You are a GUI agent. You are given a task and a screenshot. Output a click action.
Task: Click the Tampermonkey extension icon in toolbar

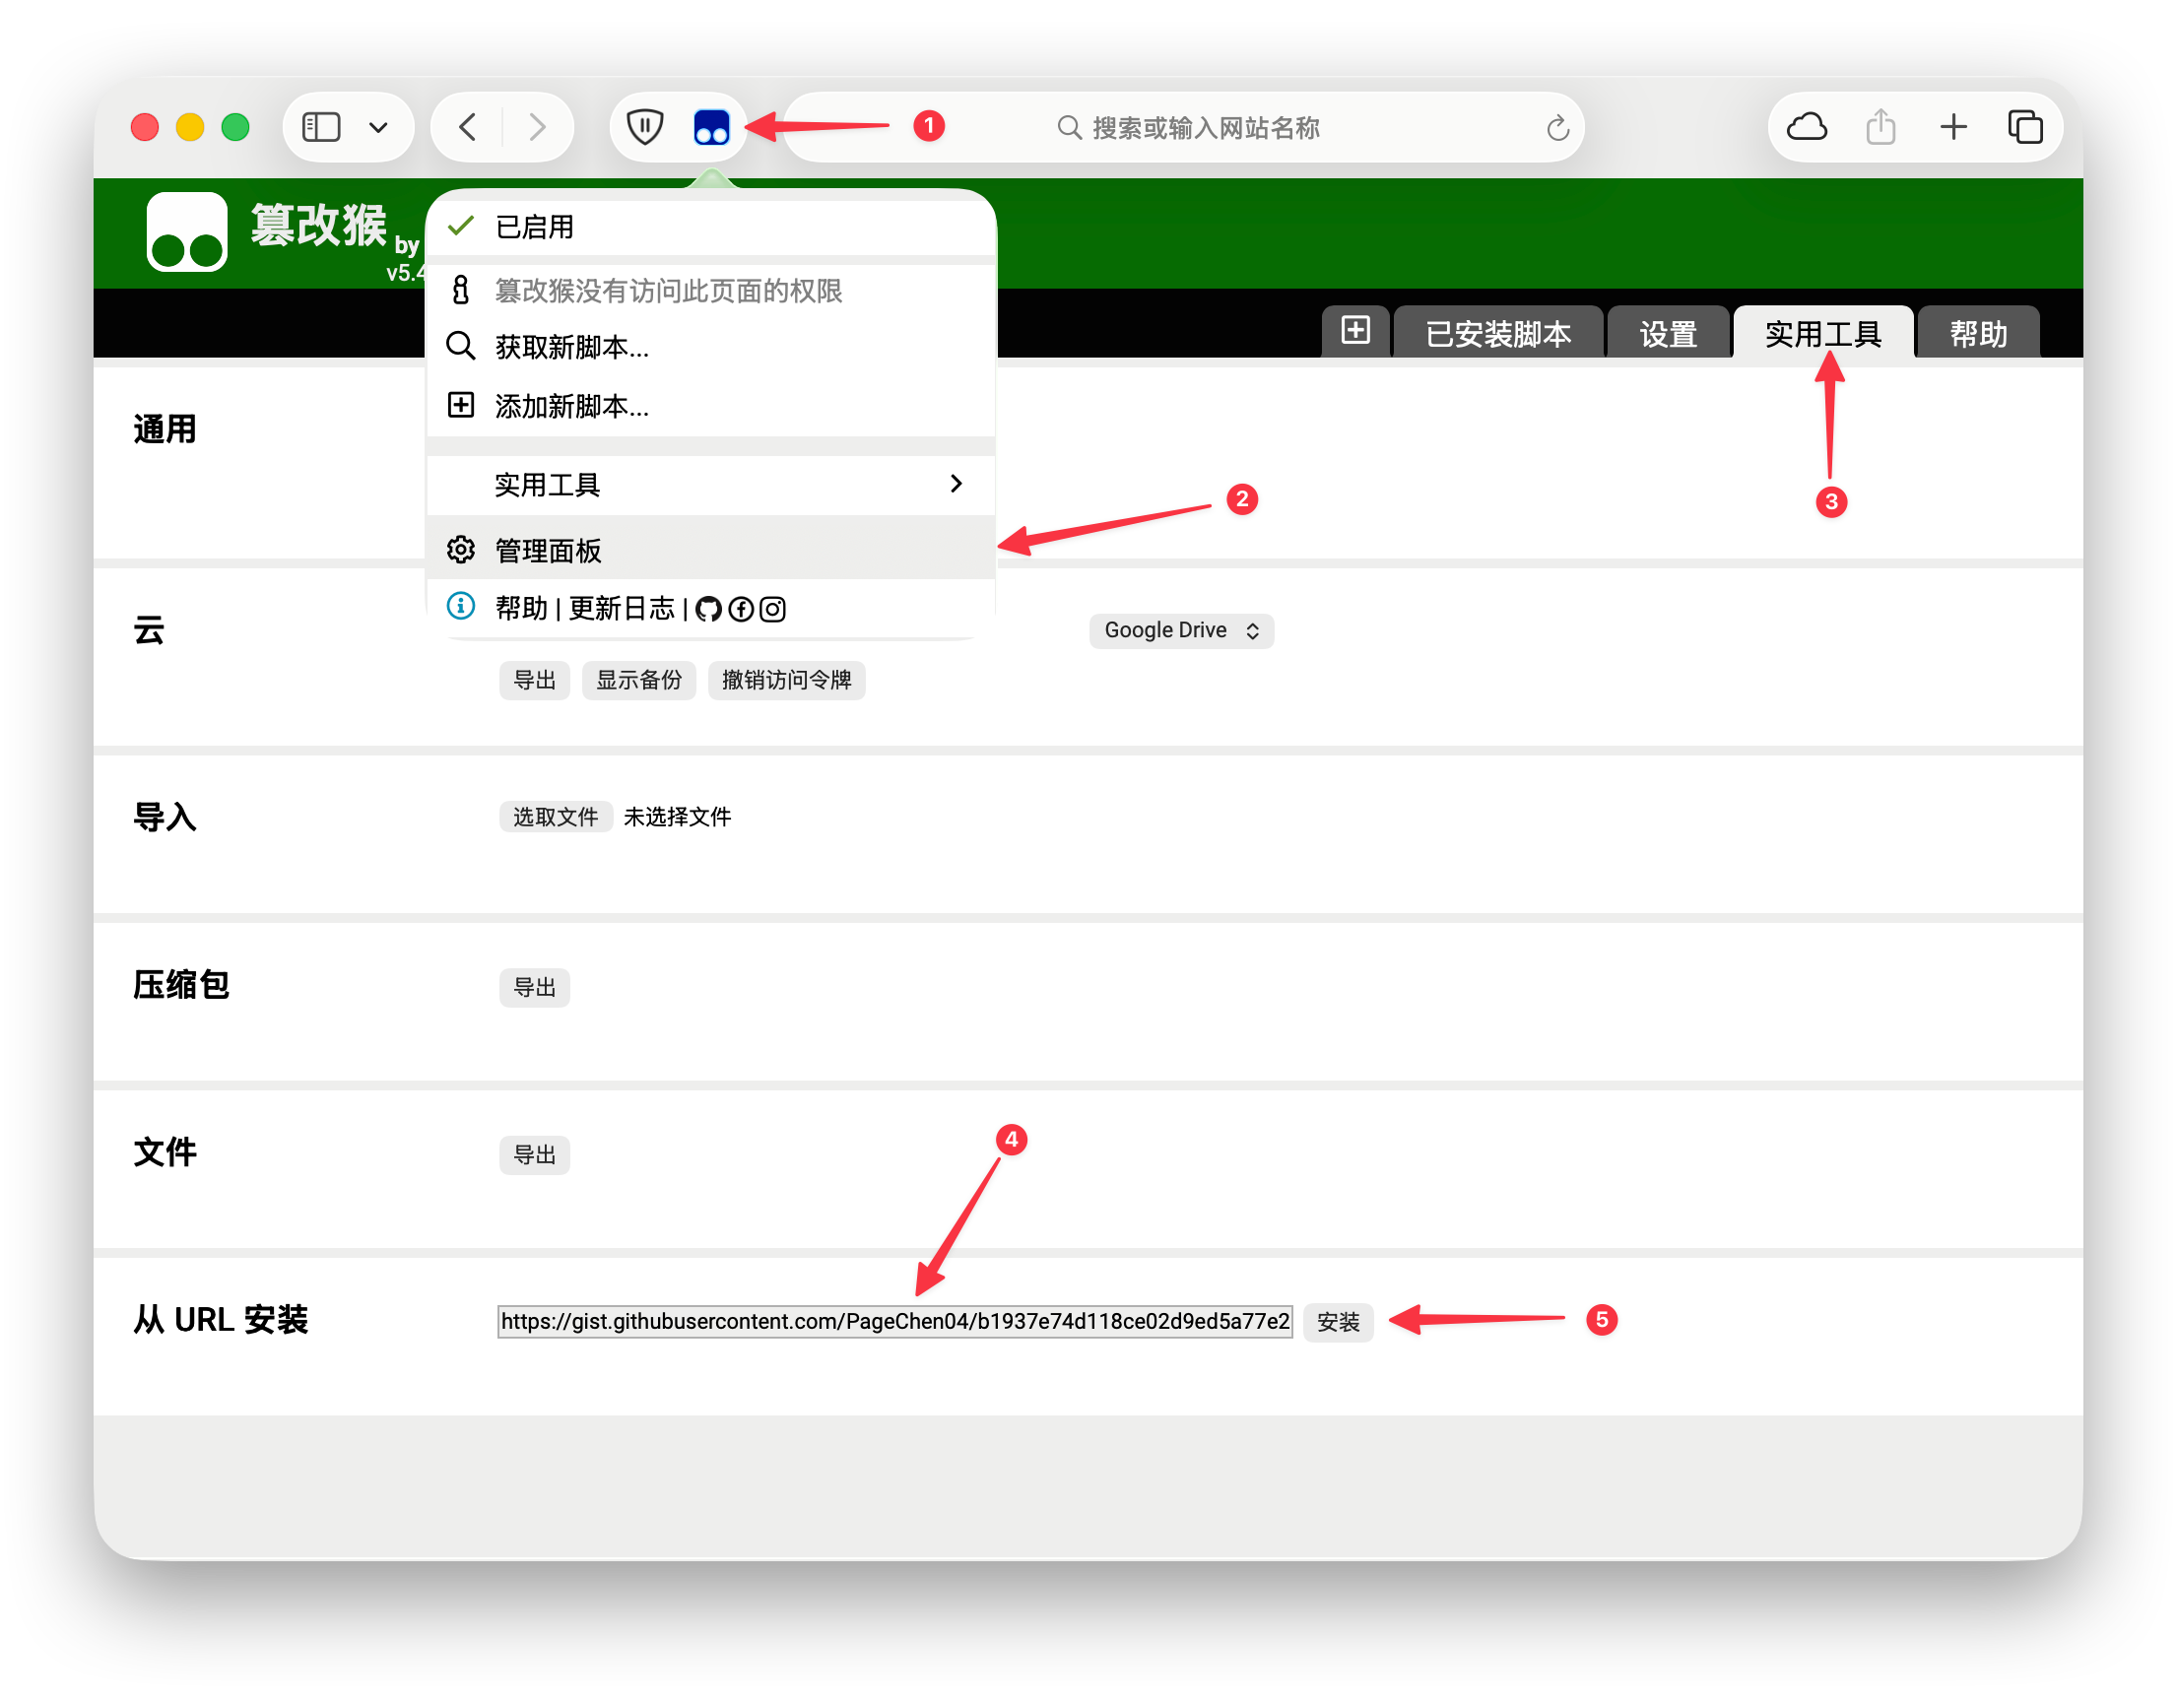711,128
